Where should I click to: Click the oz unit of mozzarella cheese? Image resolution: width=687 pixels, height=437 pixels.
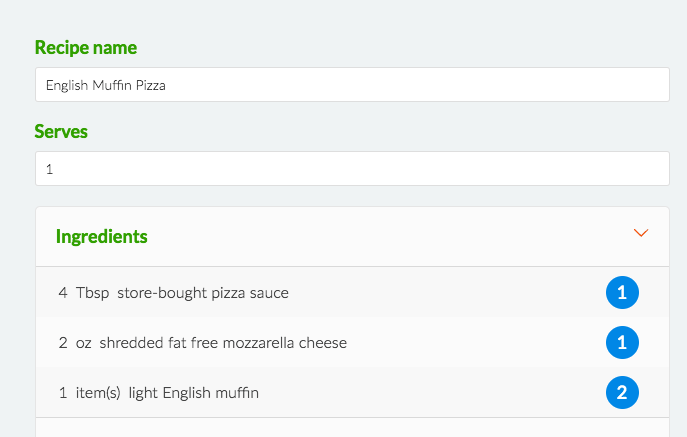point(84,344)
